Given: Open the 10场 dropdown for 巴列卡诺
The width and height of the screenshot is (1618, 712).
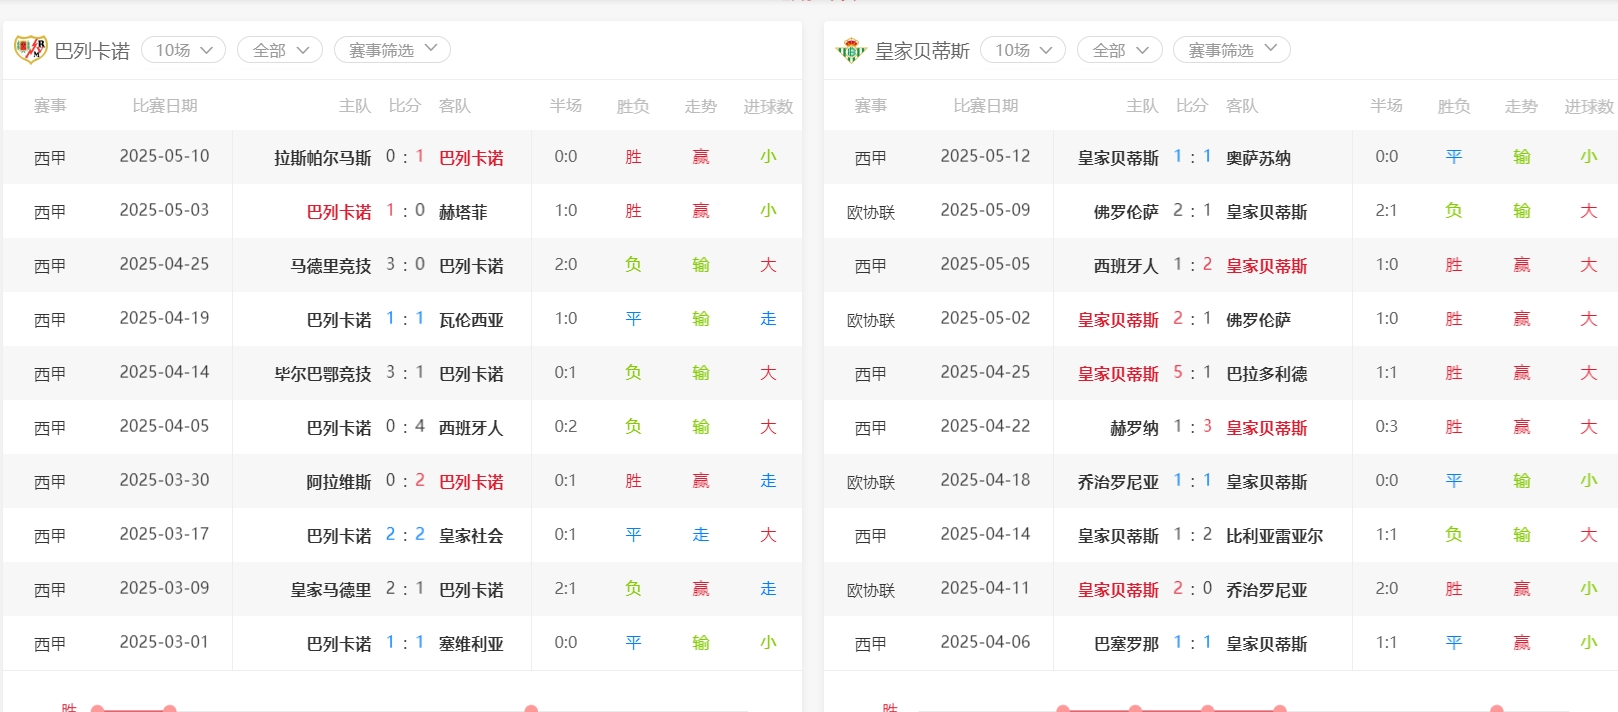Looking at the screenshot, I should tap(184, 50).
